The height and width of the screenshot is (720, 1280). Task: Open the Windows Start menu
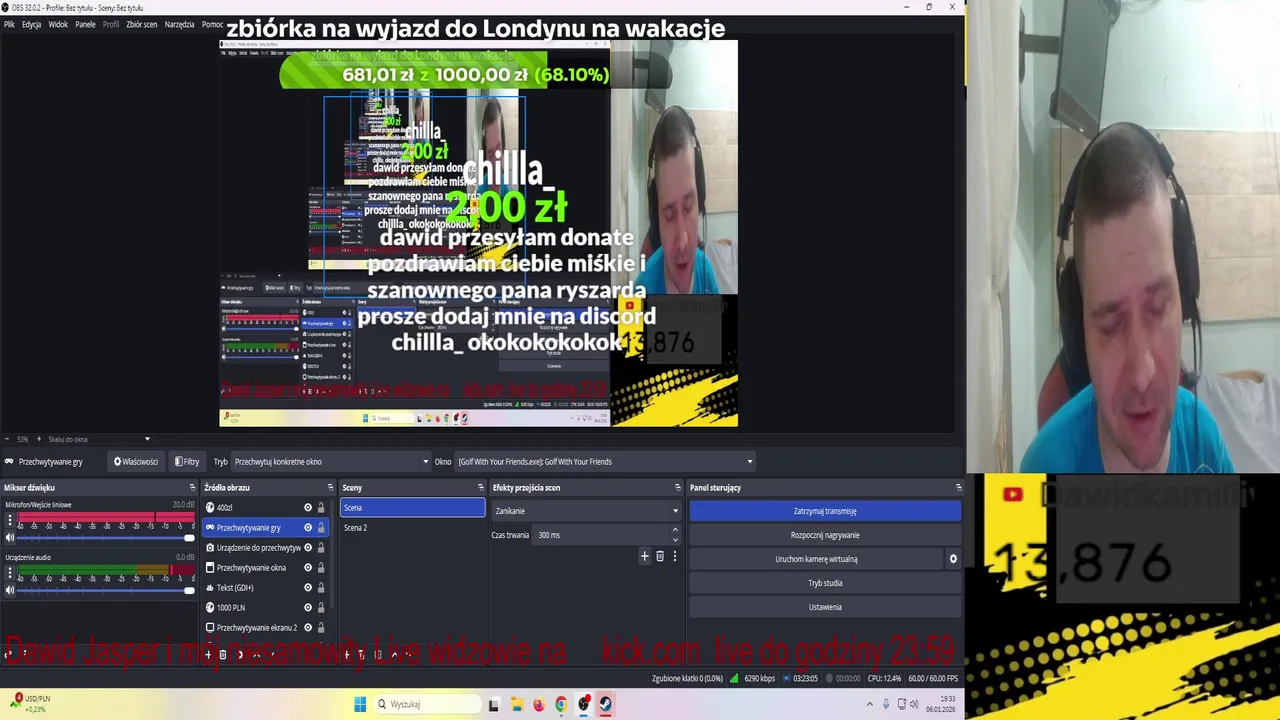coord(360,704)
